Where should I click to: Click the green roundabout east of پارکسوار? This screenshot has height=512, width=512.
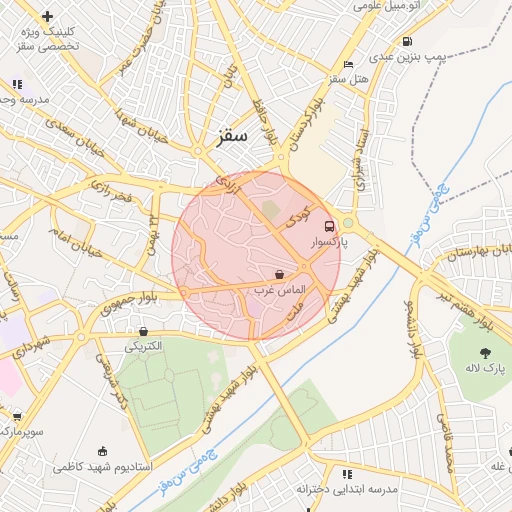[348, 223]
